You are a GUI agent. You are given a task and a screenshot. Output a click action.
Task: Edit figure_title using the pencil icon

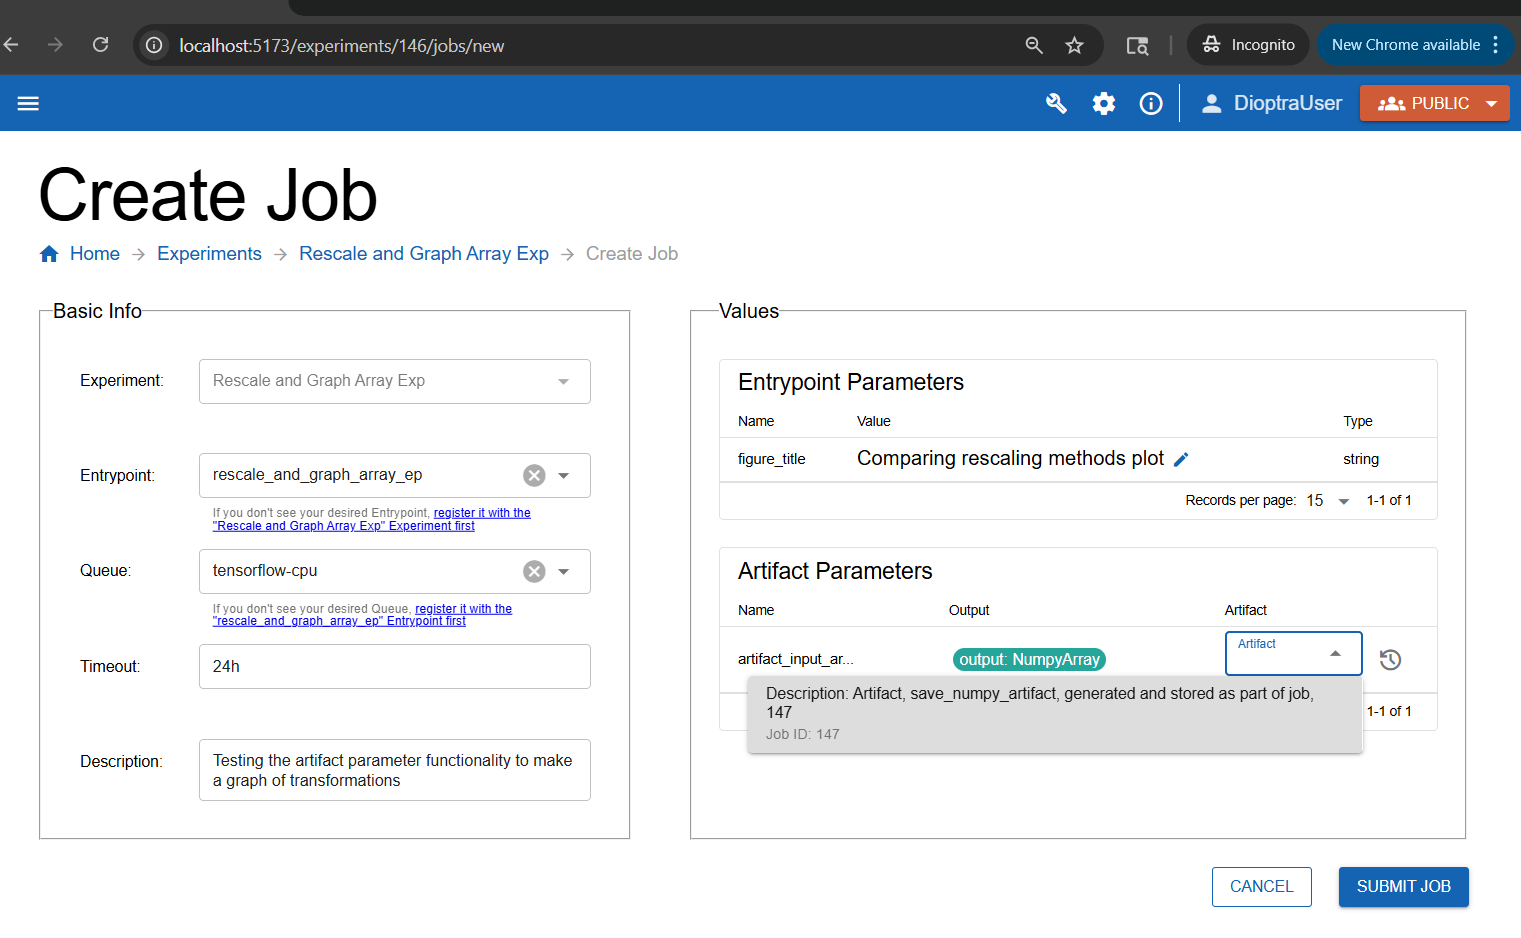[x=1181, y=459]
